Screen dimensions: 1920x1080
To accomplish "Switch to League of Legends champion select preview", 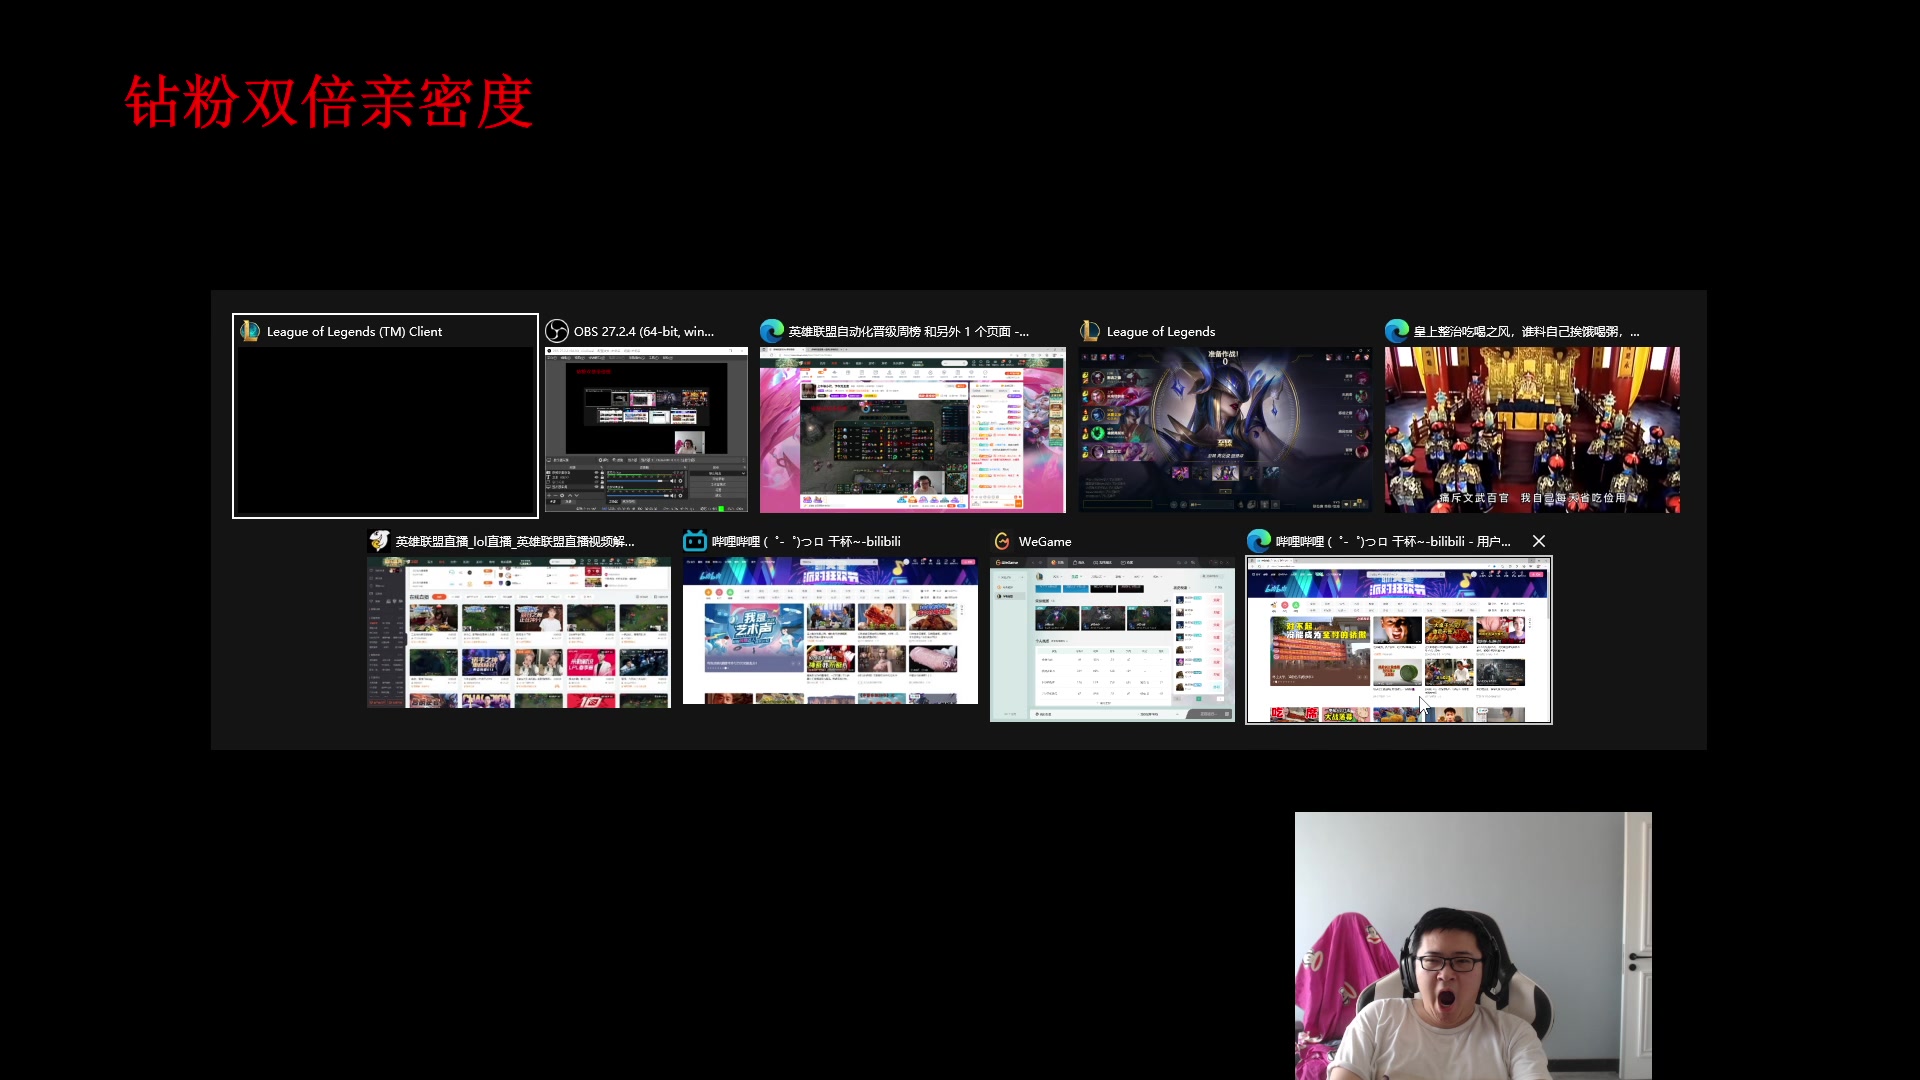I will coord(1225,430).
